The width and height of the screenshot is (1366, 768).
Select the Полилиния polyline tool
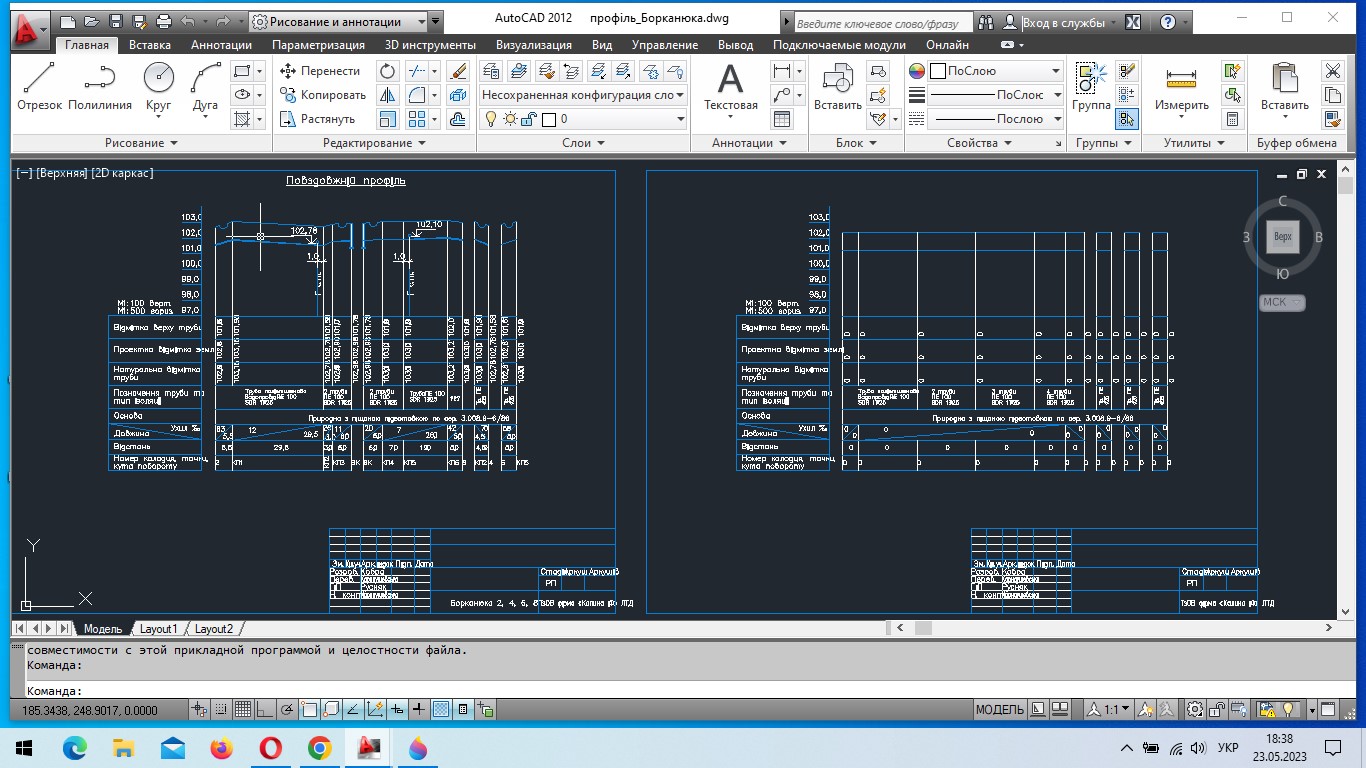coord(100,86)
